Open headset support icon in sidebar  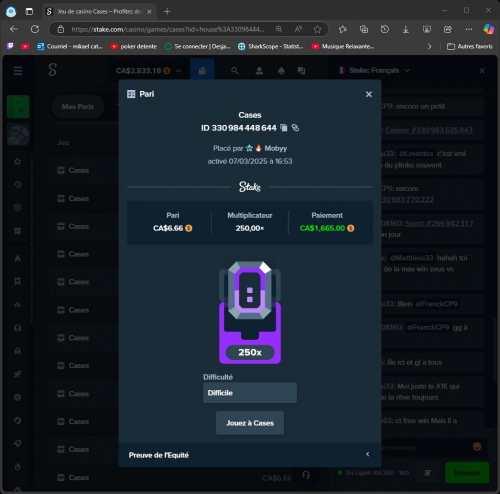18,328
